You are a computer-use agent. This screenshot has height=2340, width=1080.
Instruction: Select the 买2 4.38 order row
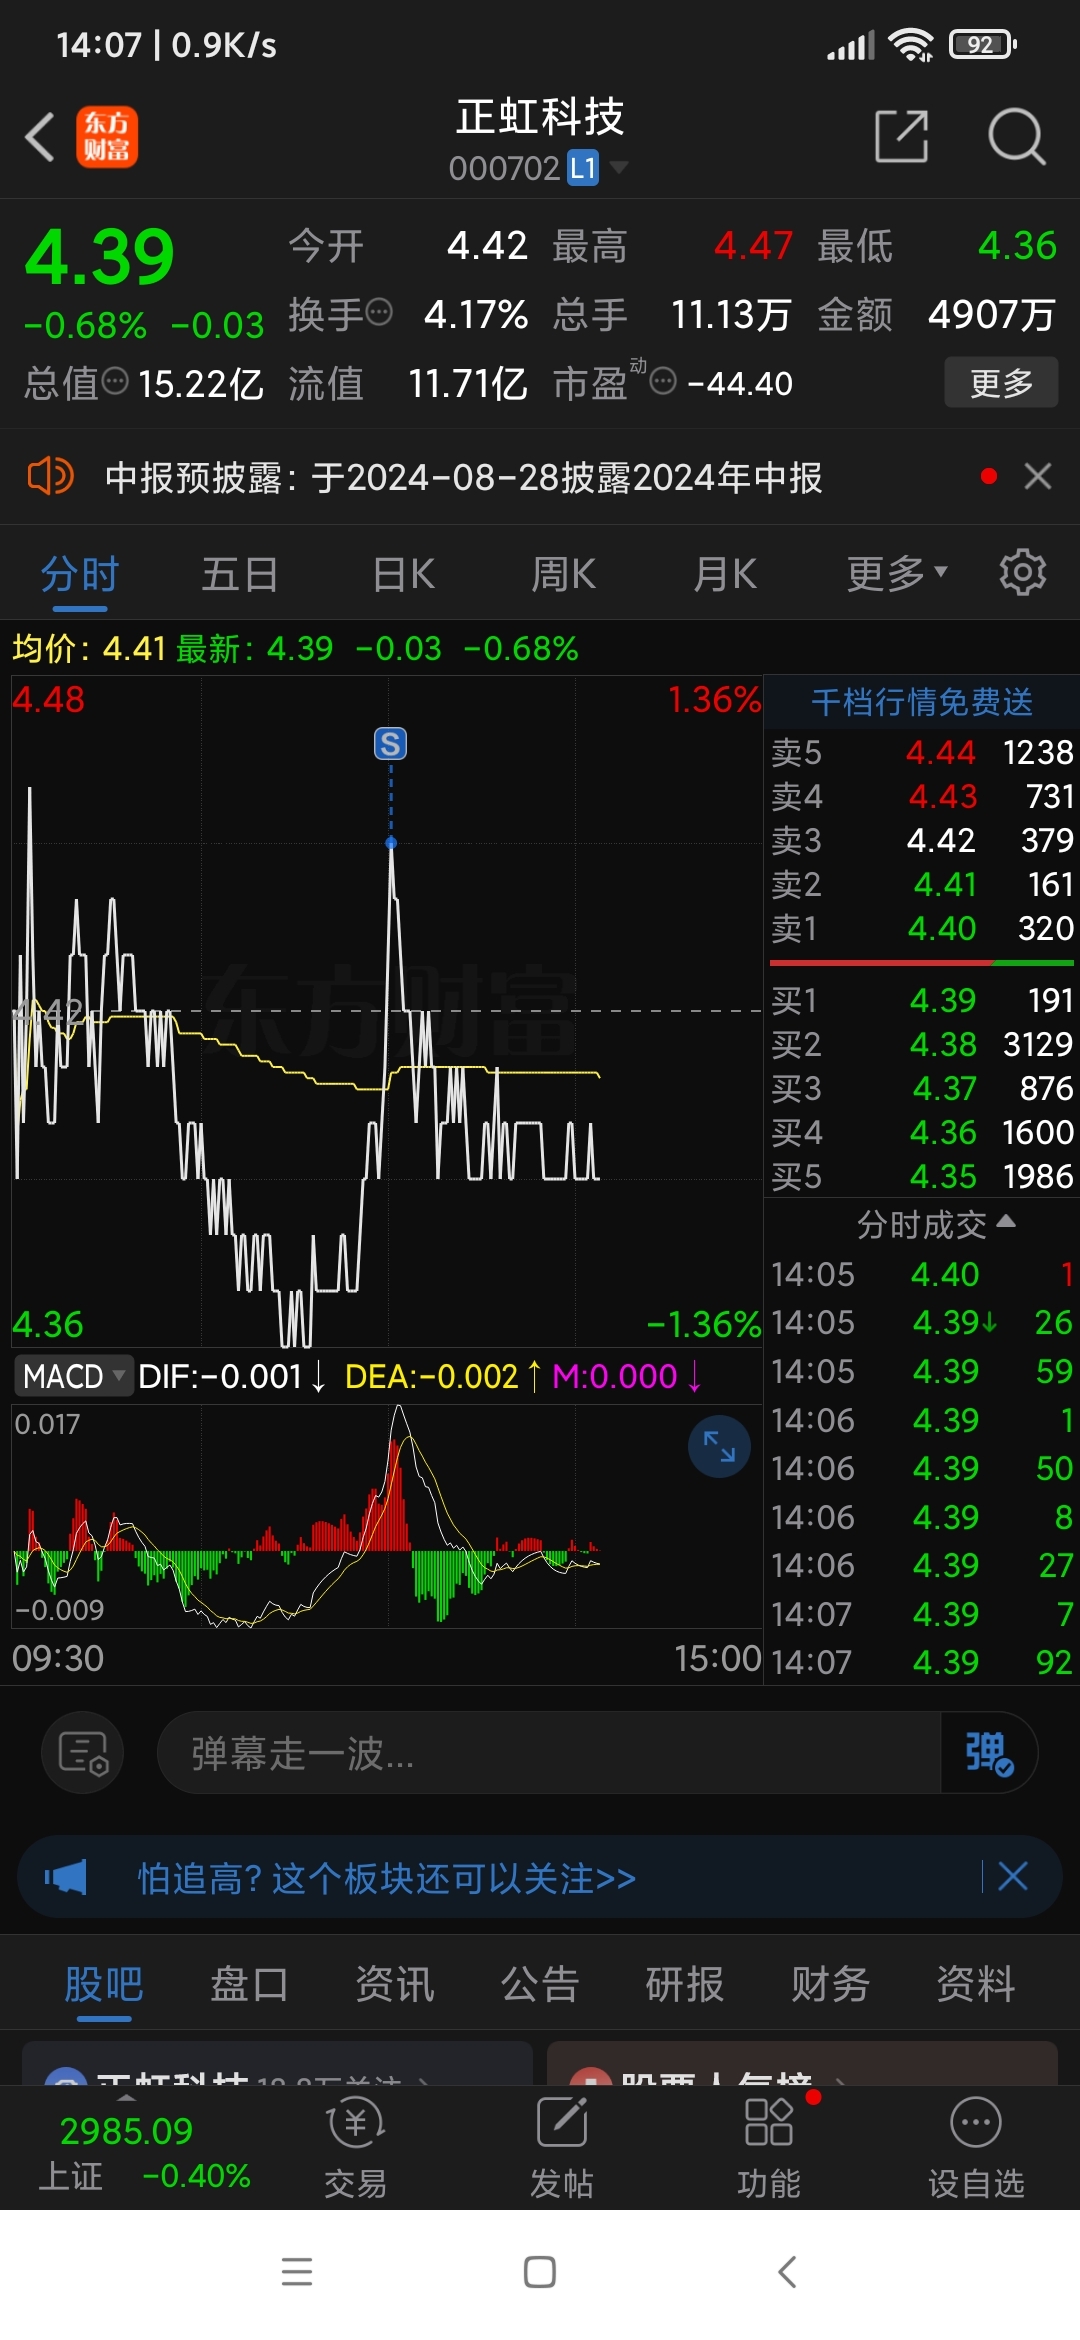click(x=921, y=1044)
